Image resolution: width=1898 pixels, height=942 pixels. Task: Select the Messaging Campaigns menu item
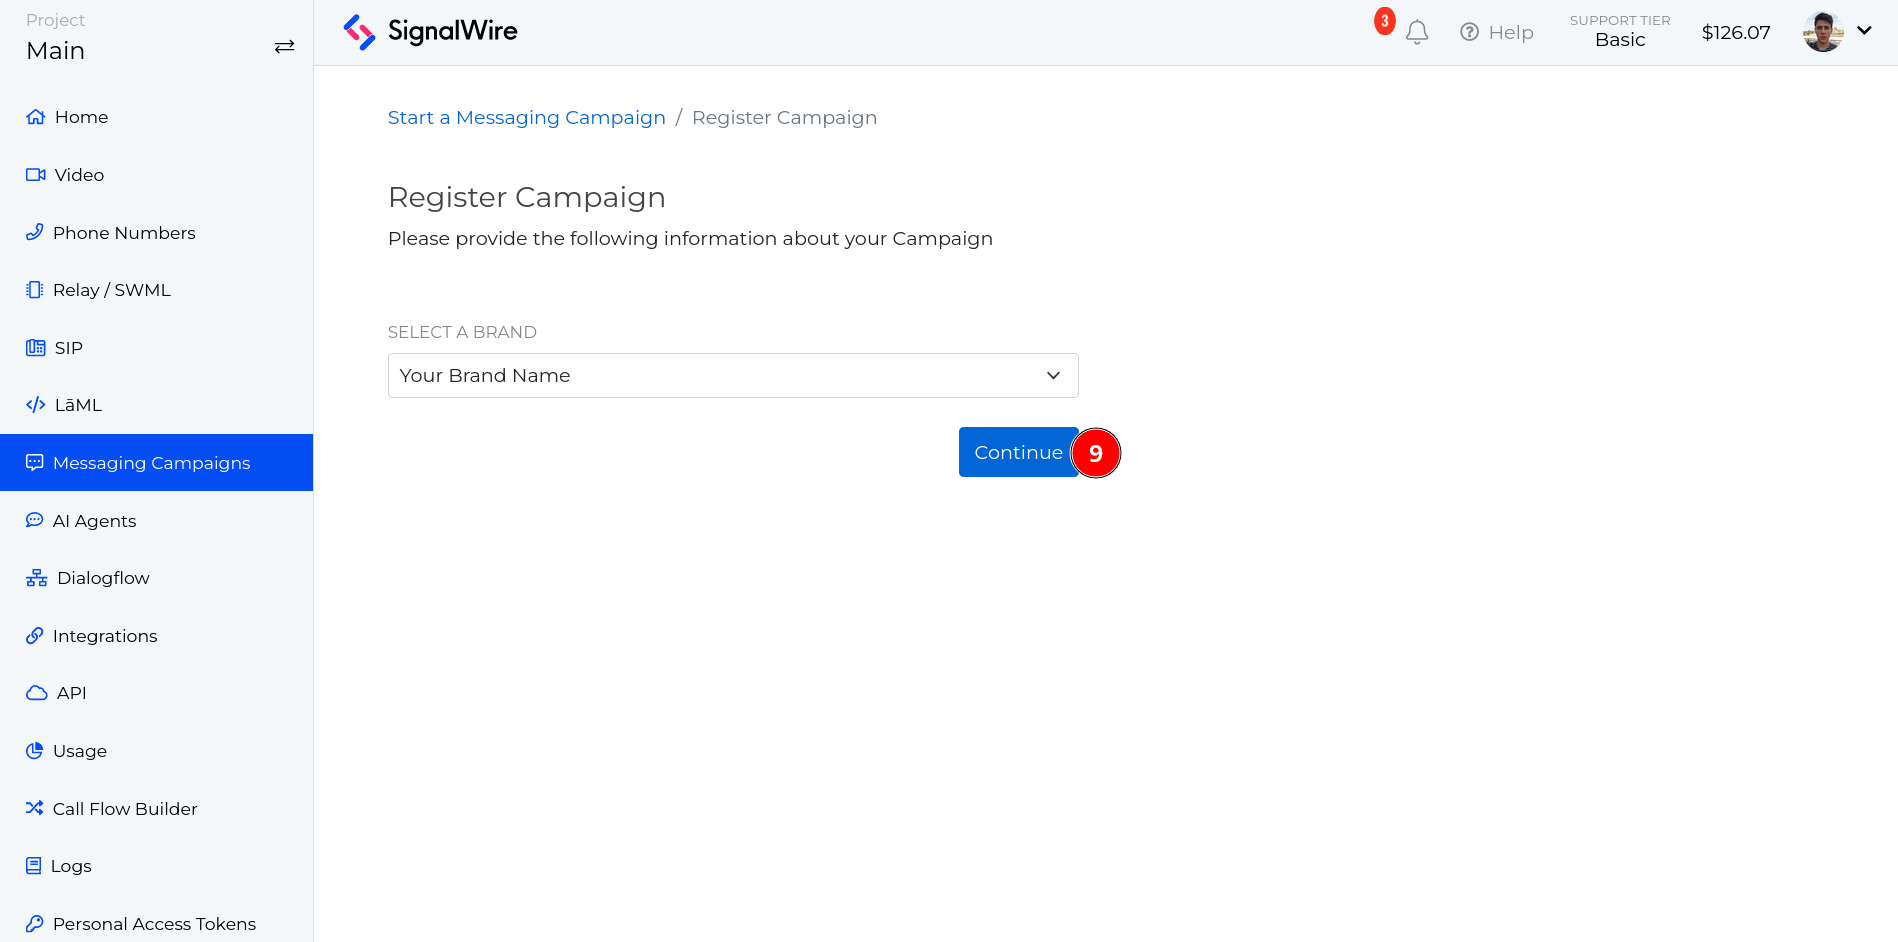[151, 462]
